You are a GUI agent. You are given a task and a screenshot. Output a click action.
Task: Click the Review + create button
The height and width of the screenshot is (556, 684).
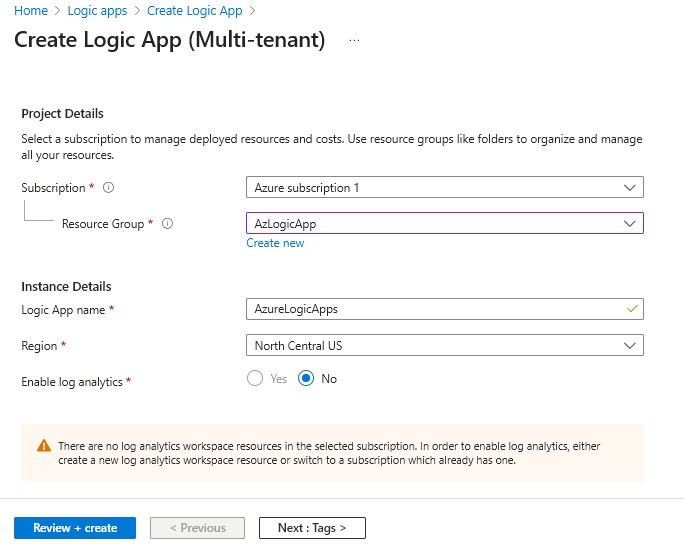tap(75, 528)
